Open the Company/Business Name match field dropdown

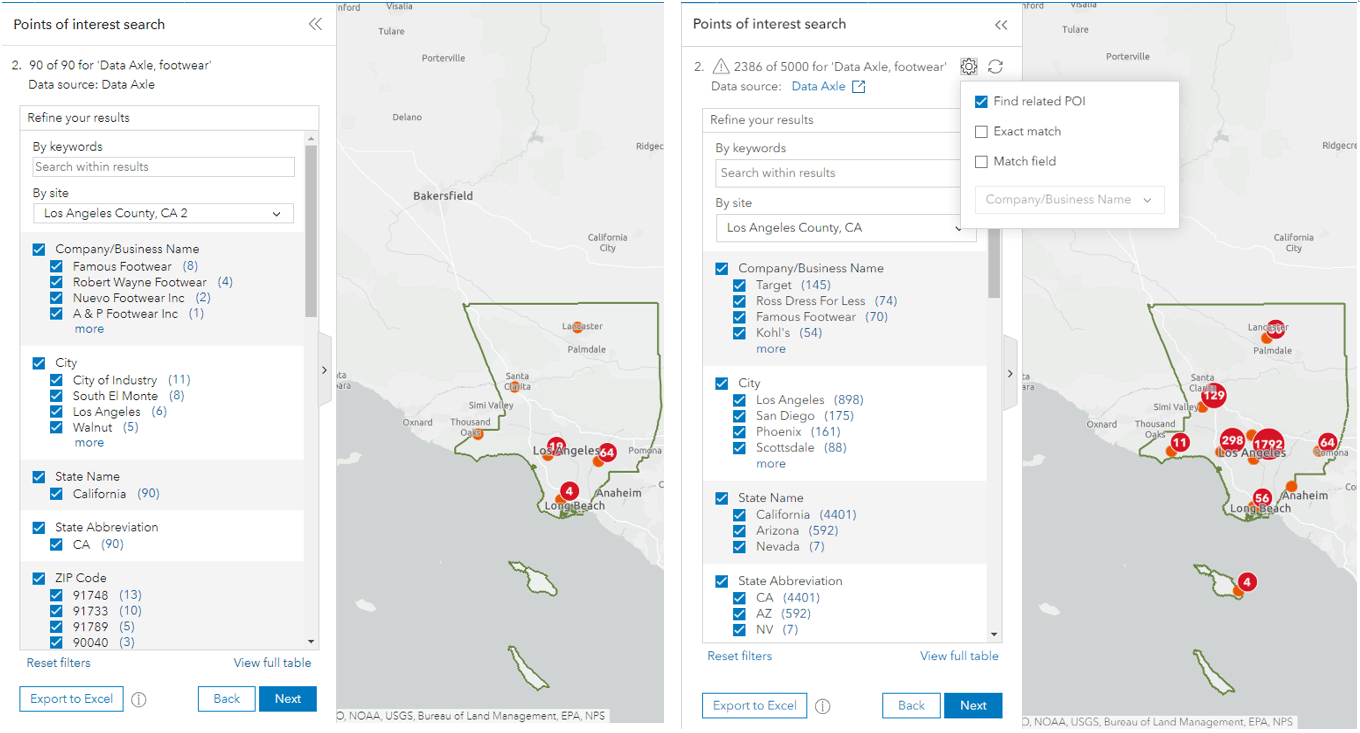click(1068, 199)
